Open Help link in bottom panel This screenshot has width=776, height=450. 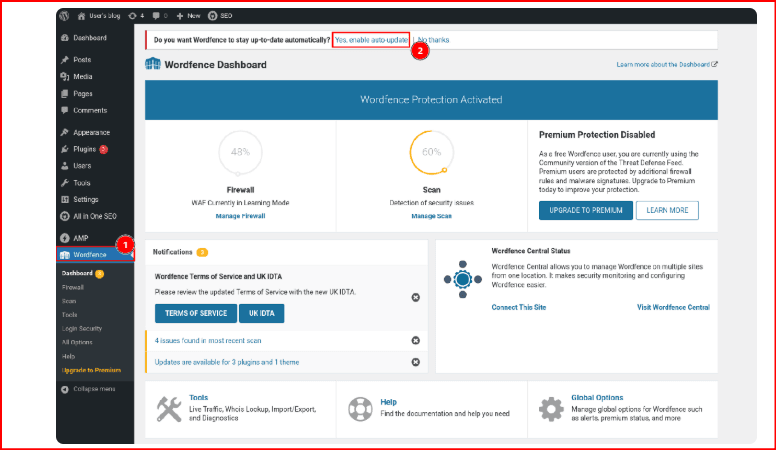pyautogui.click(x=388, y=402)
